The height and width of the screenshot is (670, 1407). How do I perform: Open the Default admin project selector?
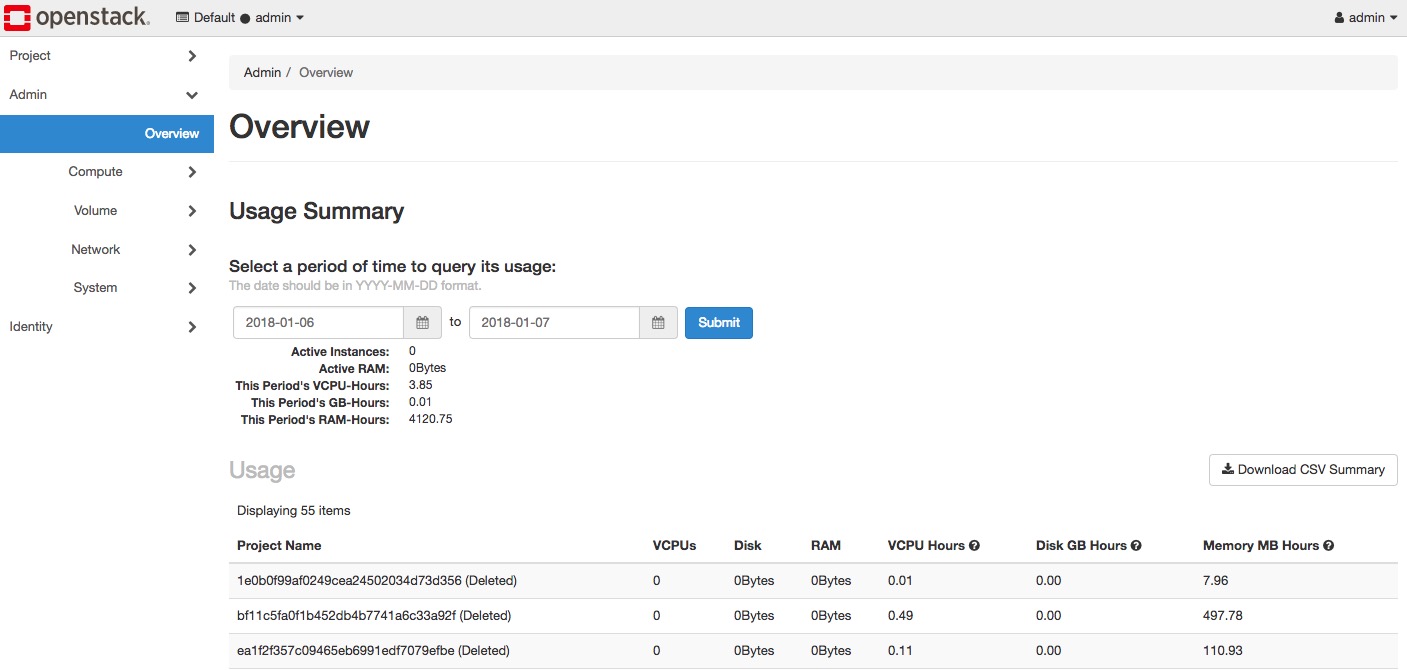240,18
